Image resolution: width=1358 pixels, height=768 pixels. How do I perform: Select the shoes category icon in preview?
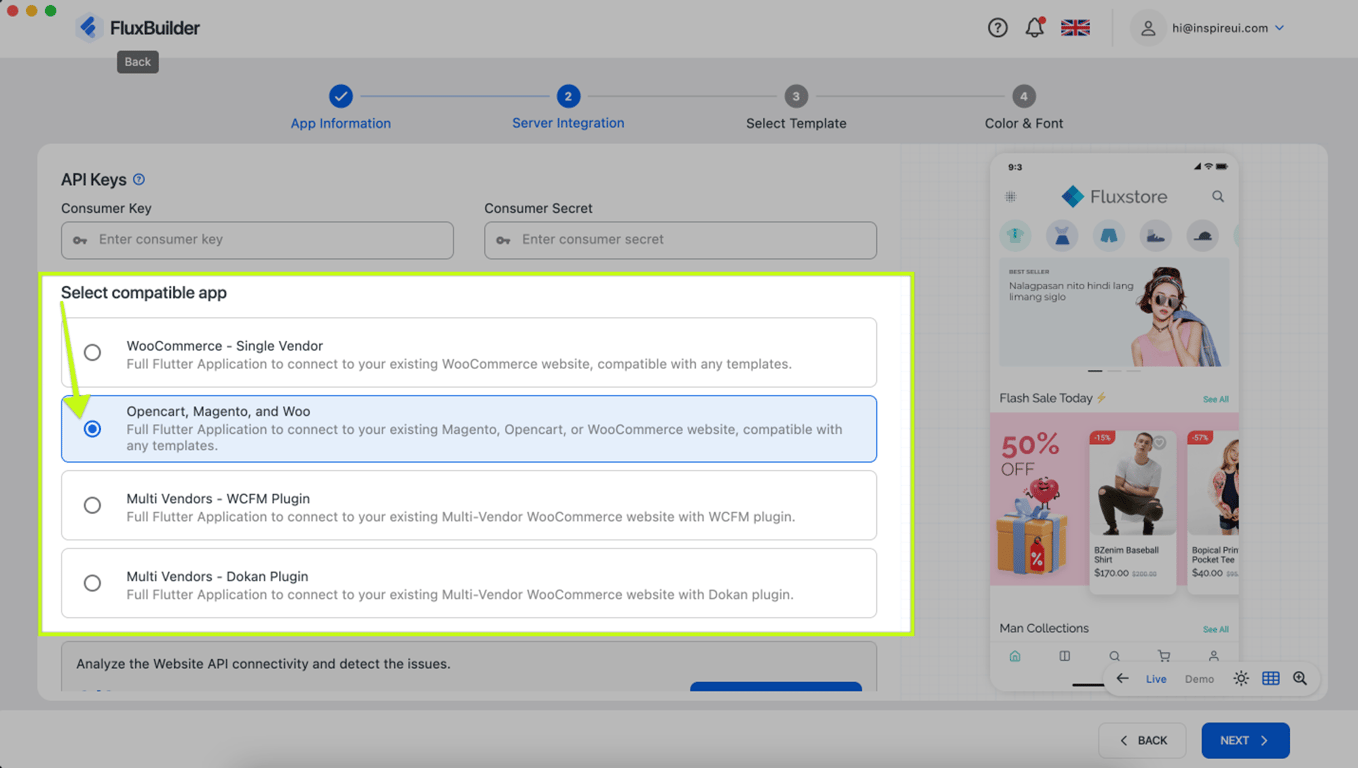(x=1155, y=236)
